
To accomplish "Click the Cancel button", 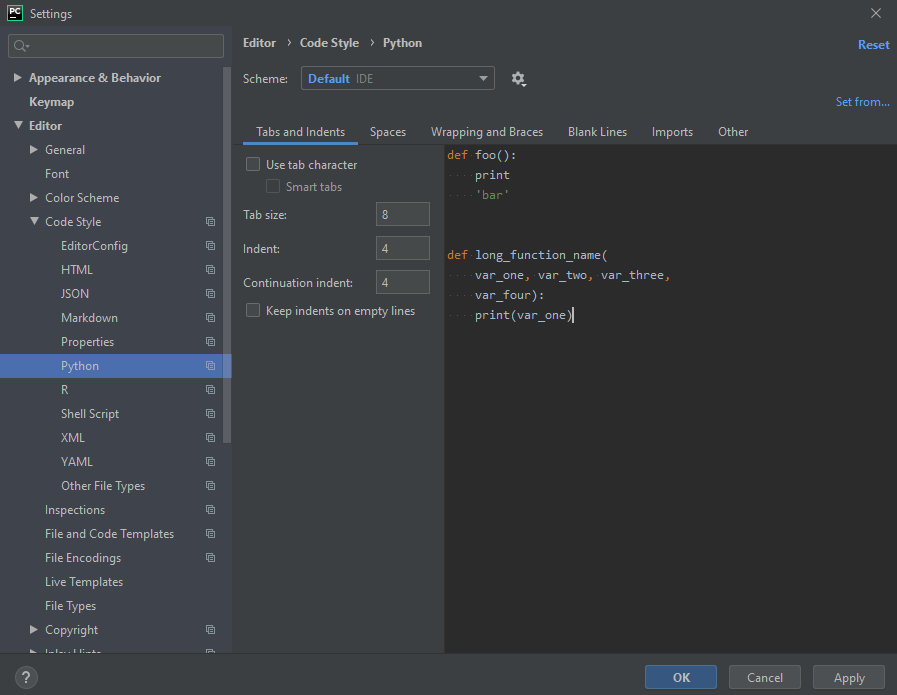I will tap(765, 678).
